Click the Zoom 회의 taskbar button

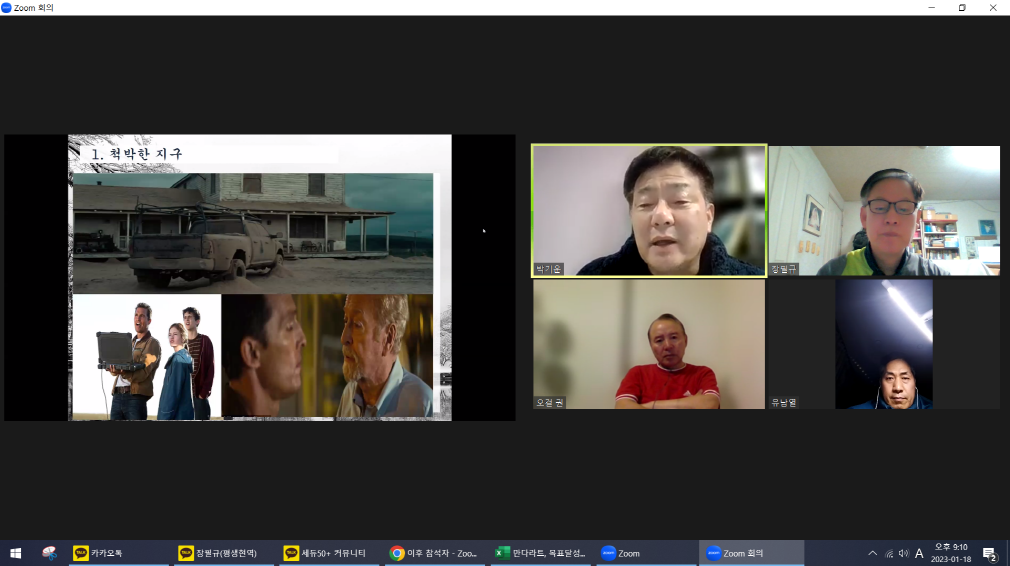click(x=752, y=553)
